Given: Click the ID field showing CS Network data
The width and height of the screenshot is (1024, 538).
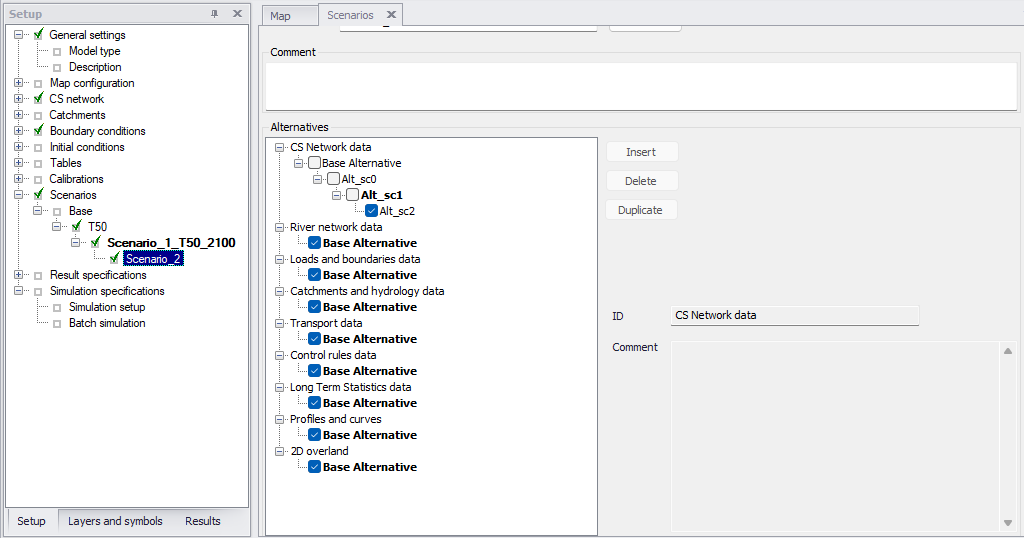Looking at the screenshot, I should point(795,315).
